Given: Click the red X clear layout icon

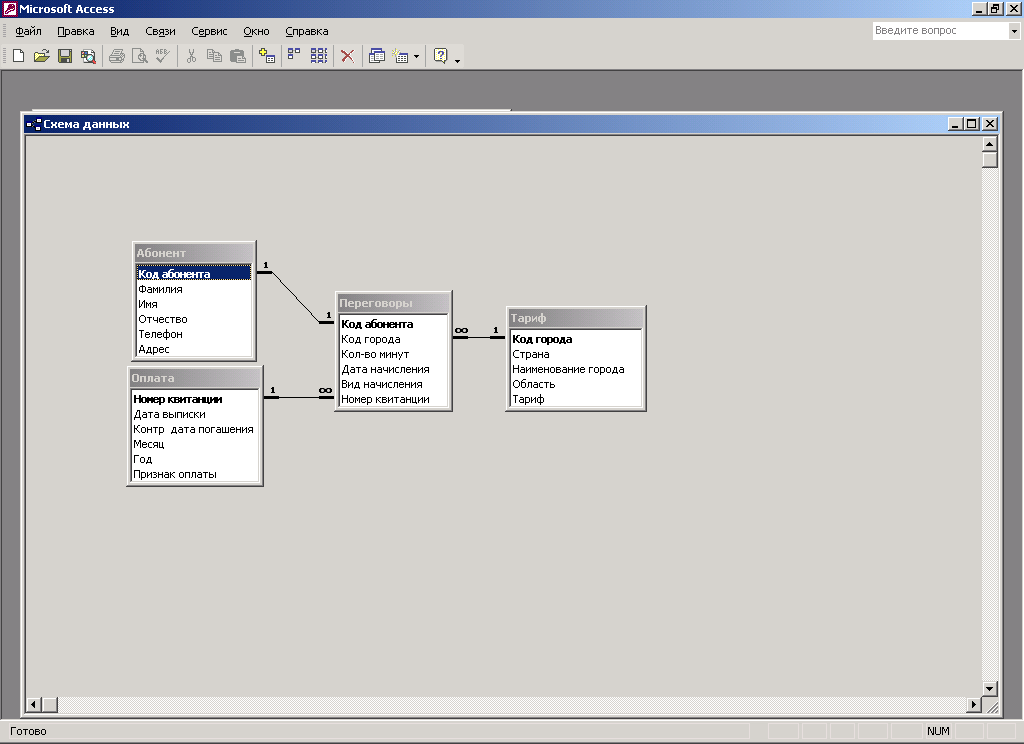Looking at the screenshot, I should pyautogui.click(x=347, y=56).
